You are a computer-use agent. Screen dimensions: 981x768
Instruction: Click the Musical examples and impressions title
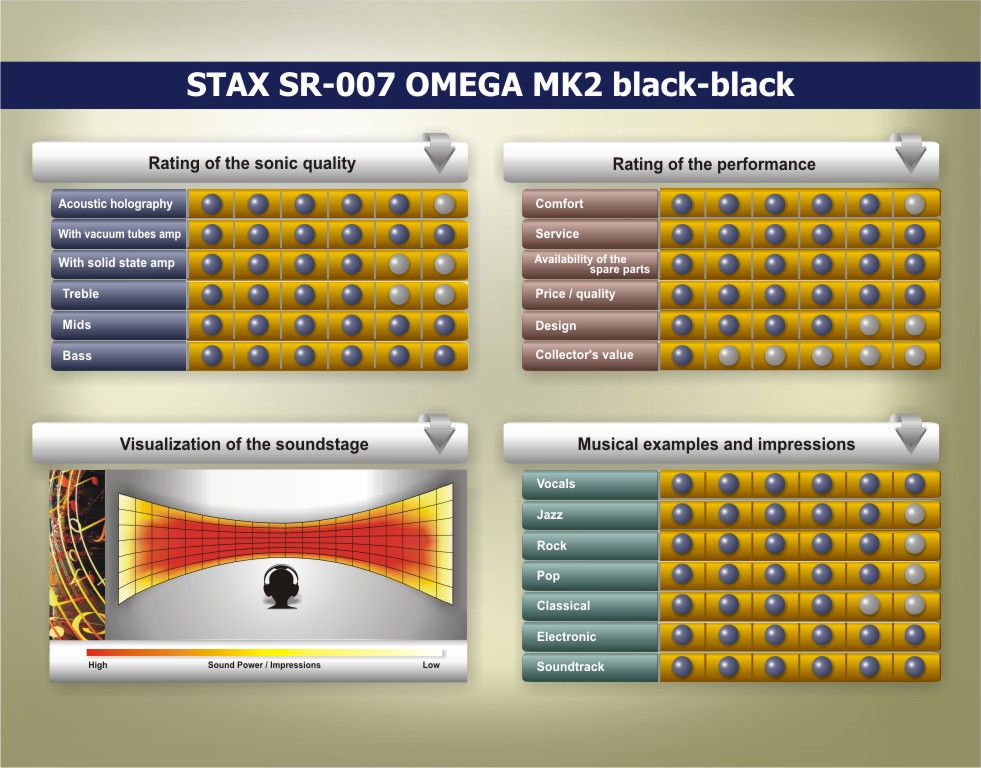(716, 444)
